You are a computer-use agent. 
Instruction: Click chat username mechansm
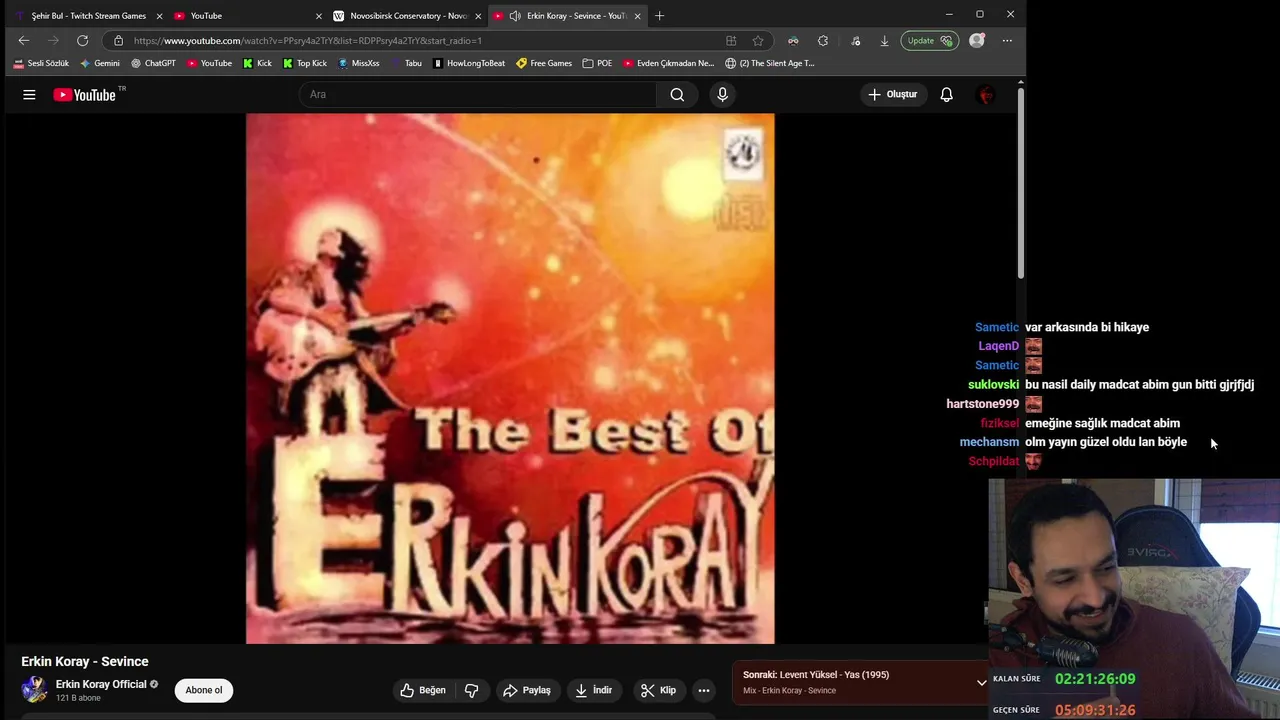tap(989, 442)
